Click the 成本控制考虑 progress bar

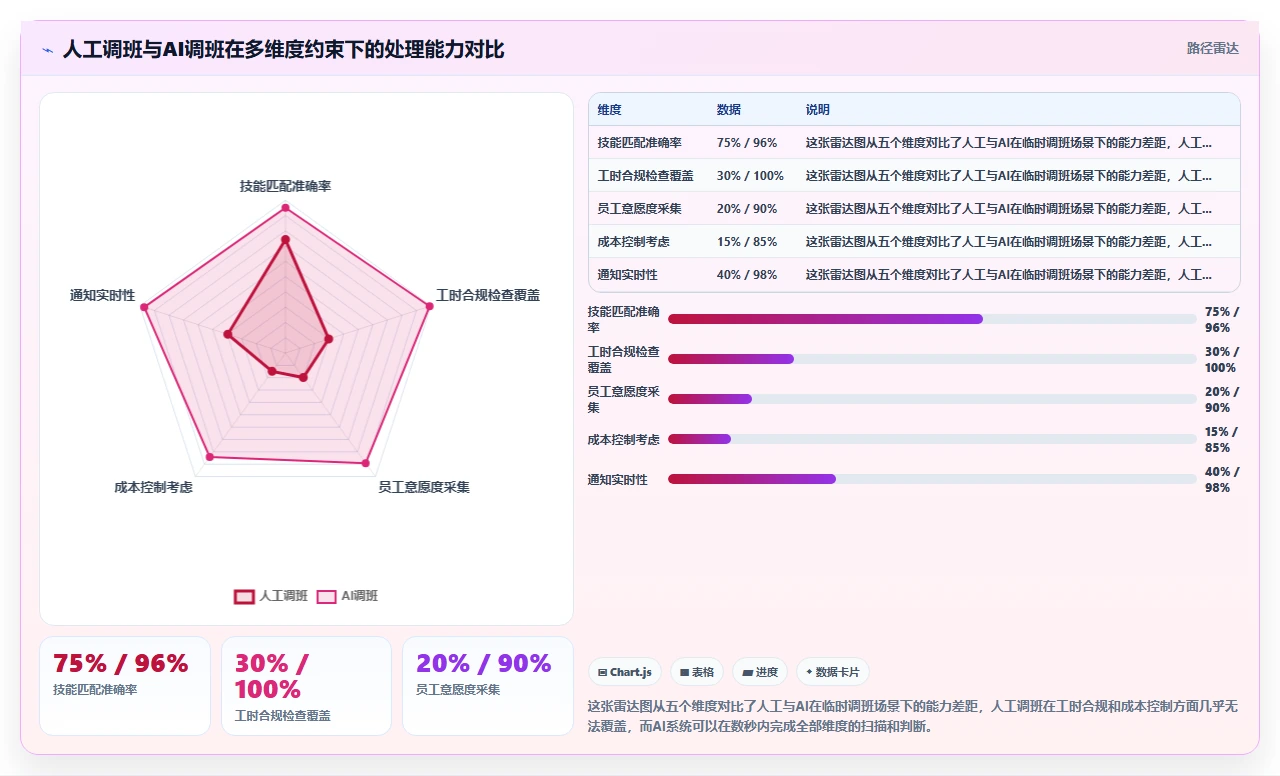tap(932, 439)
